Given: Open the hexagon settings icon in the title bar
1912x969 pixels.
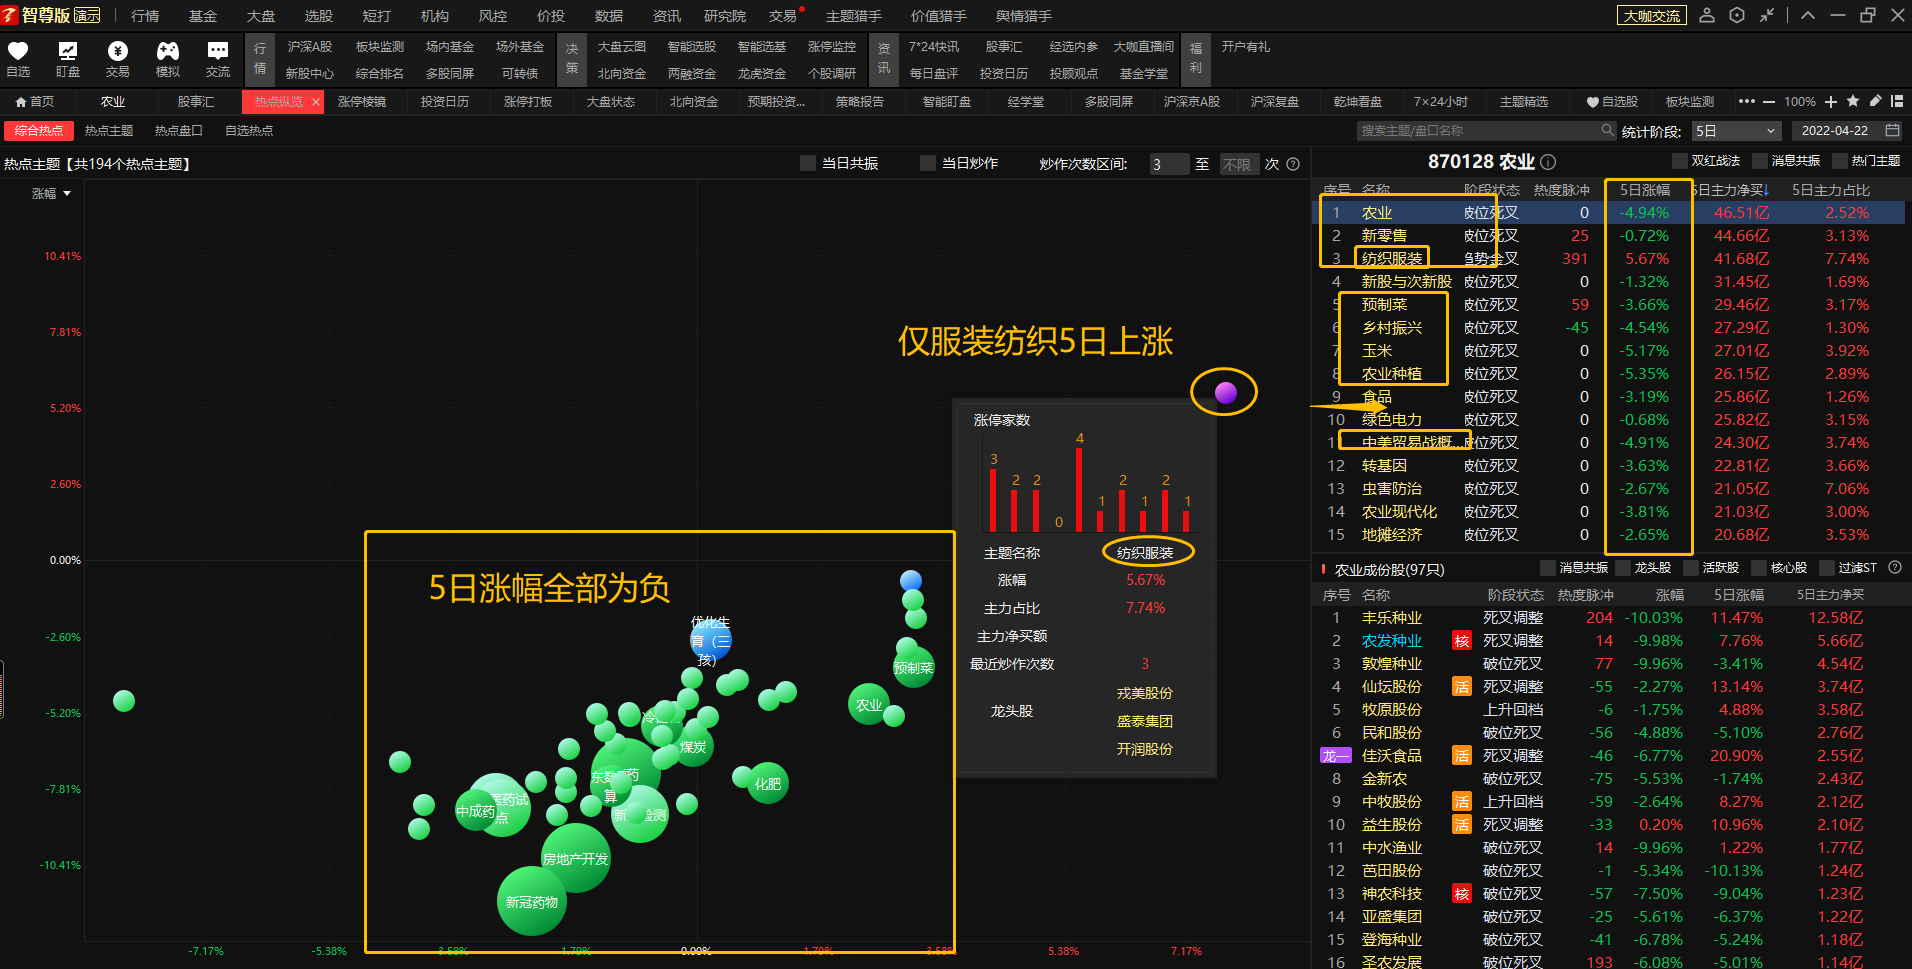Looking at the screenshot, I should [x=1737, y=15].
